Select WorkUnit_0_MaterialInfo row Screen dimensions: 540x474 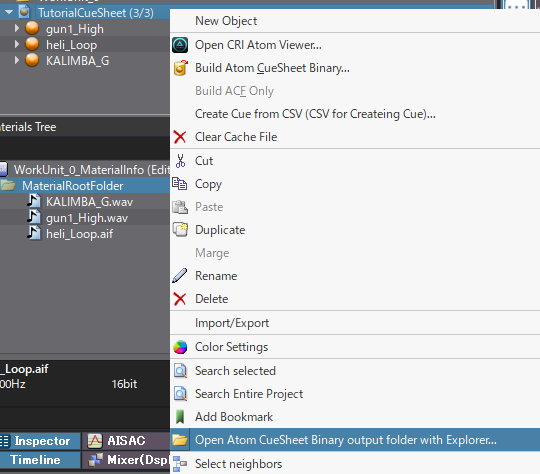click(85, 169)
